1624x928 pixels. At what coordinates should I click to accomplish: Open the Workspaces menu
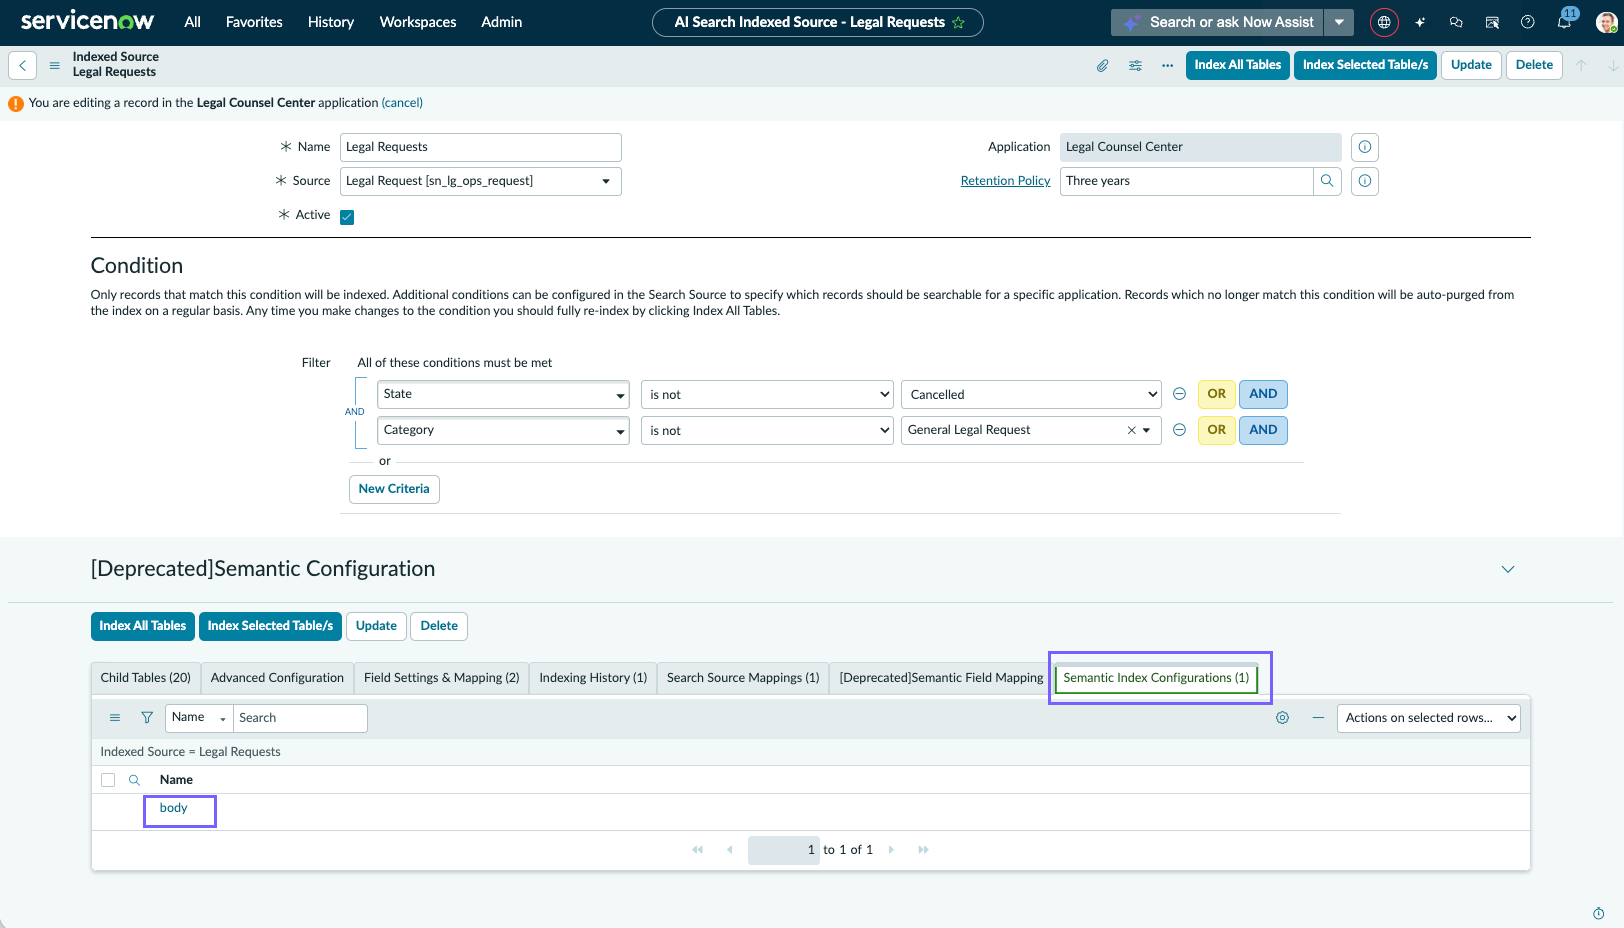pyautogui.click(x=418, y=22)
